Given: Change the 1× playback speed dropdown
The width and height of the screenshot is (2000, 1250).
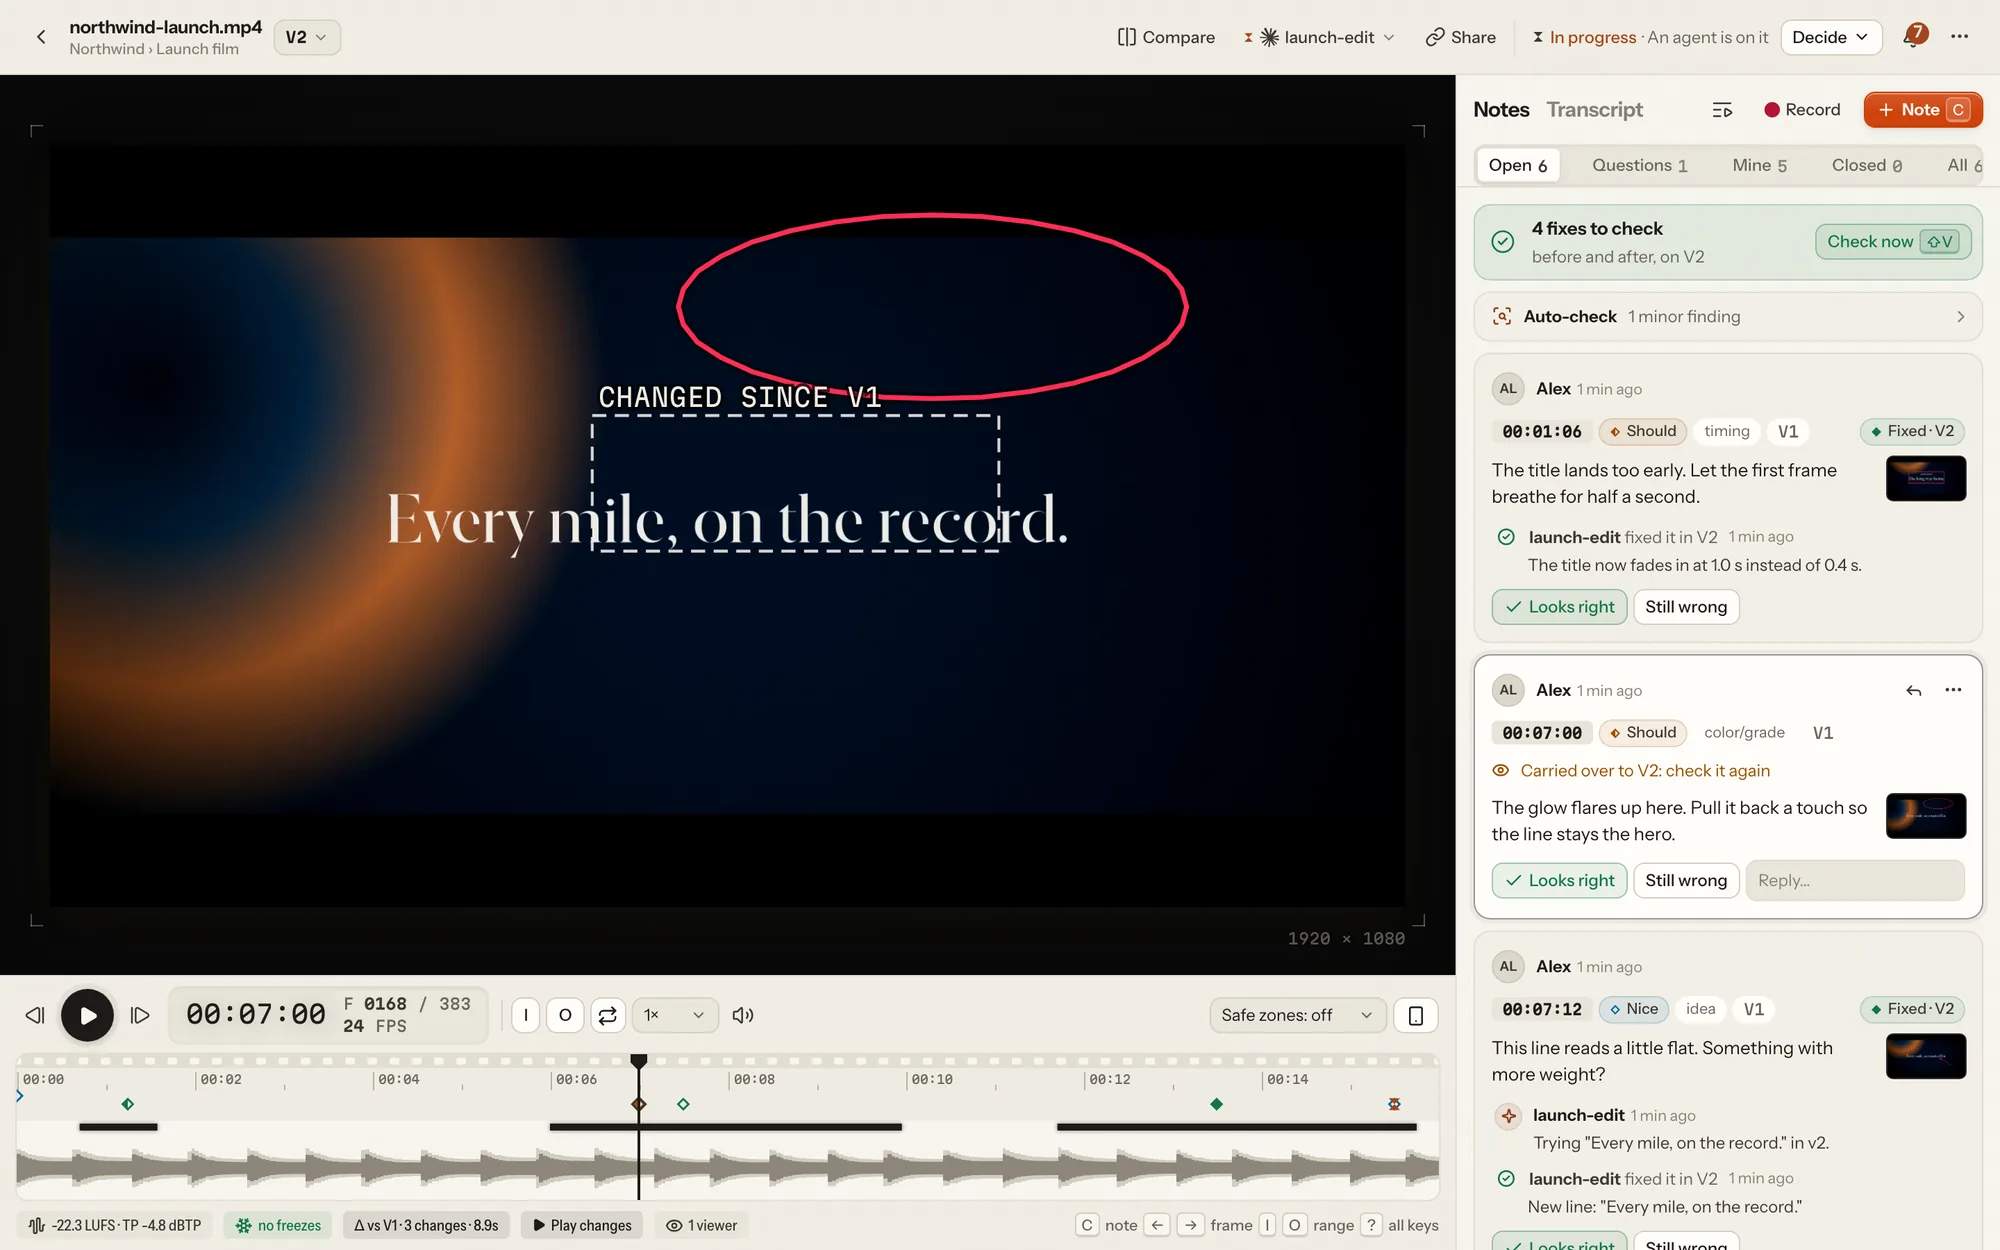Looking at the screenshot, I should pos(675,1015).
